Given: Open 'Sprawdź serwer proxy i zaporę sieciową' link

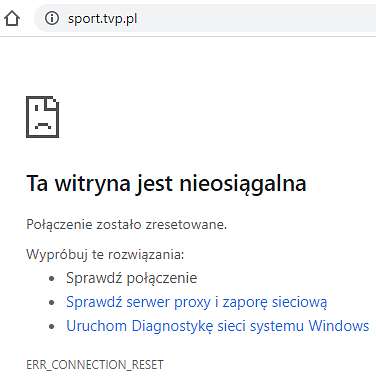Looking at the screenshot, I should [197, 302].
